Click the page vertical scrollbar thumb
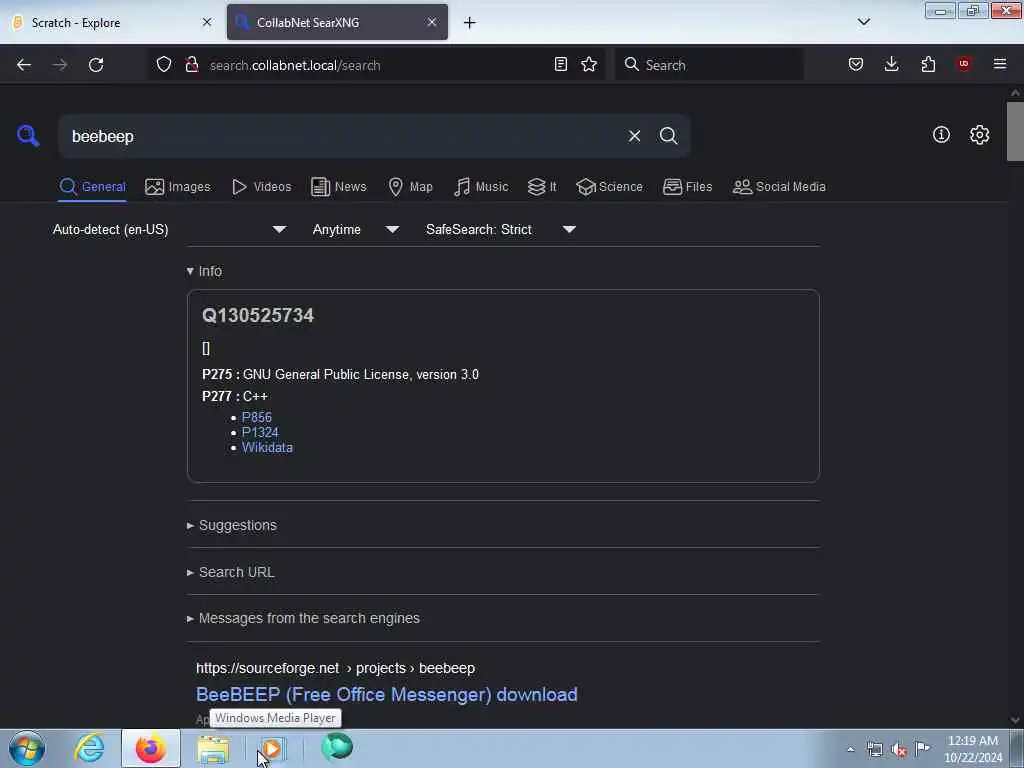Image resolution: width=1024 pixels, height=768 pixels. (1015, 131)
